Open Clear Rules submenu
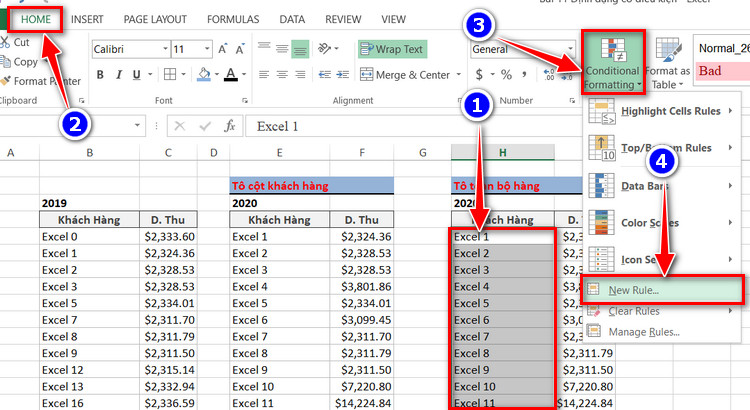 662,311
